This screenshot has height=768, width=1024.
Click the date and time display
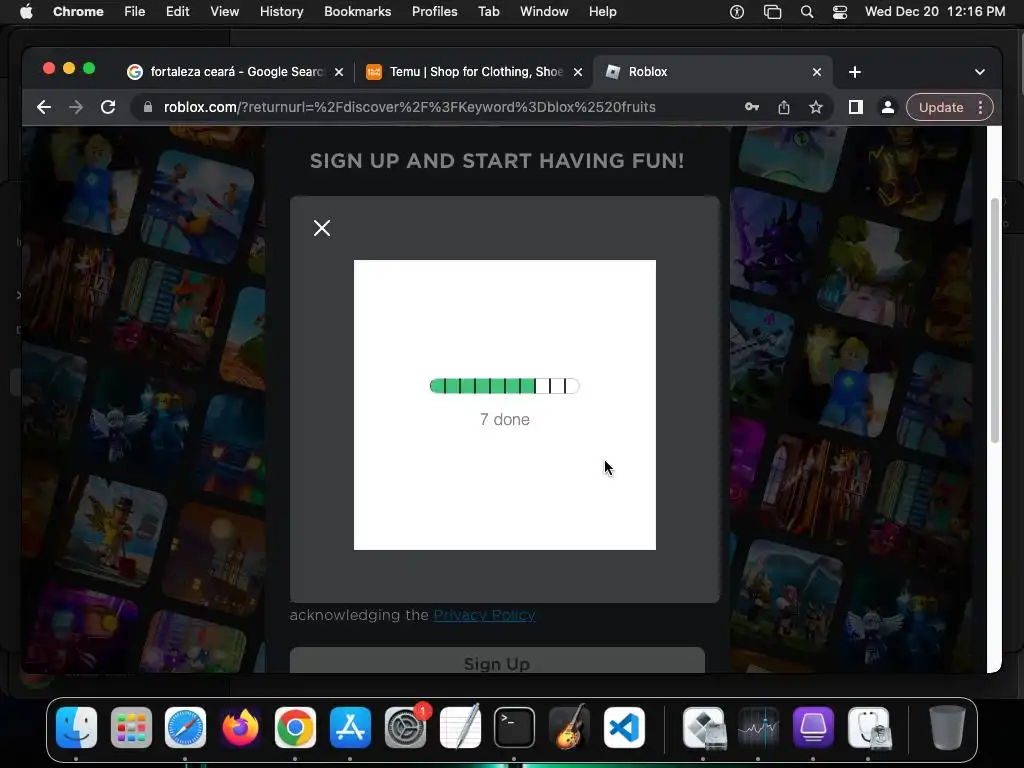tap(935, 12)
